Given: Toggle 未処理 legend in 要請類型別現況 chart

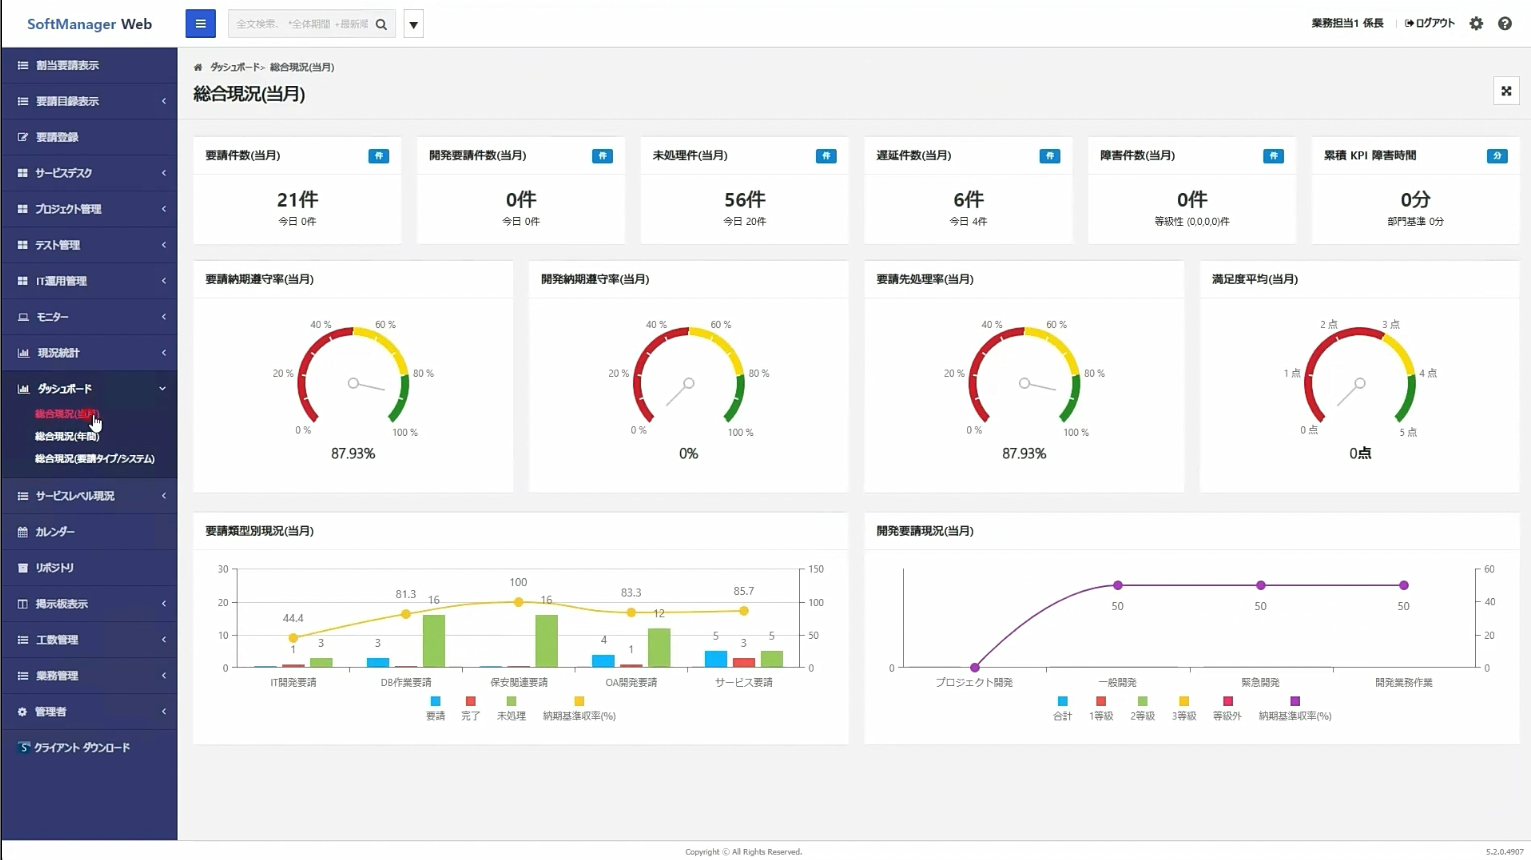Looking at the screenshot, I should [511, 709].
